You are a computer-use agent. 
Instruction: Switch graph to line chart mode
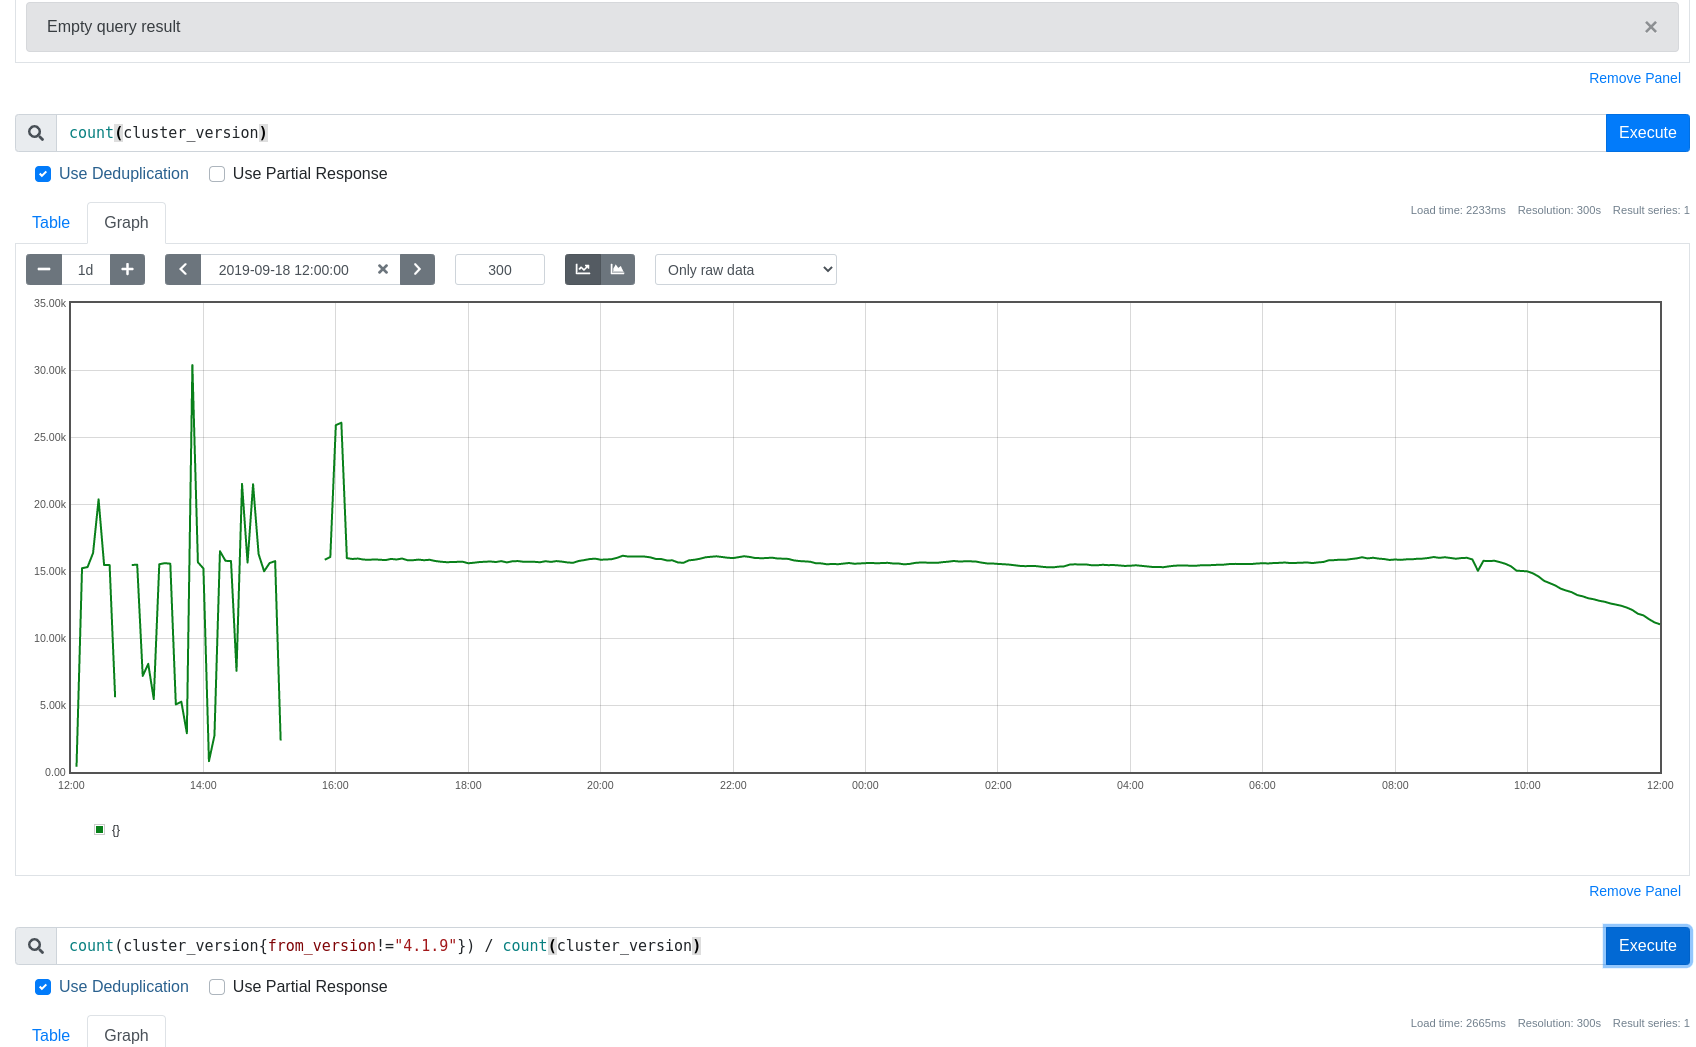tap(583, 270)
